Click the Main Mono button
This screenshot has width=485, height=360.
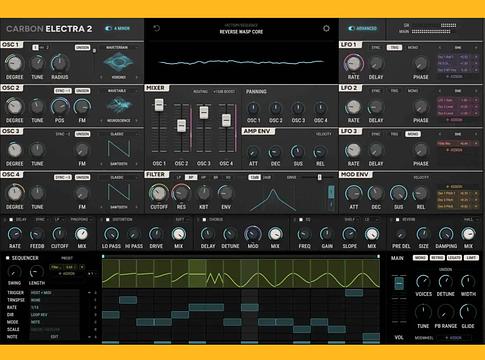(420, 258)
